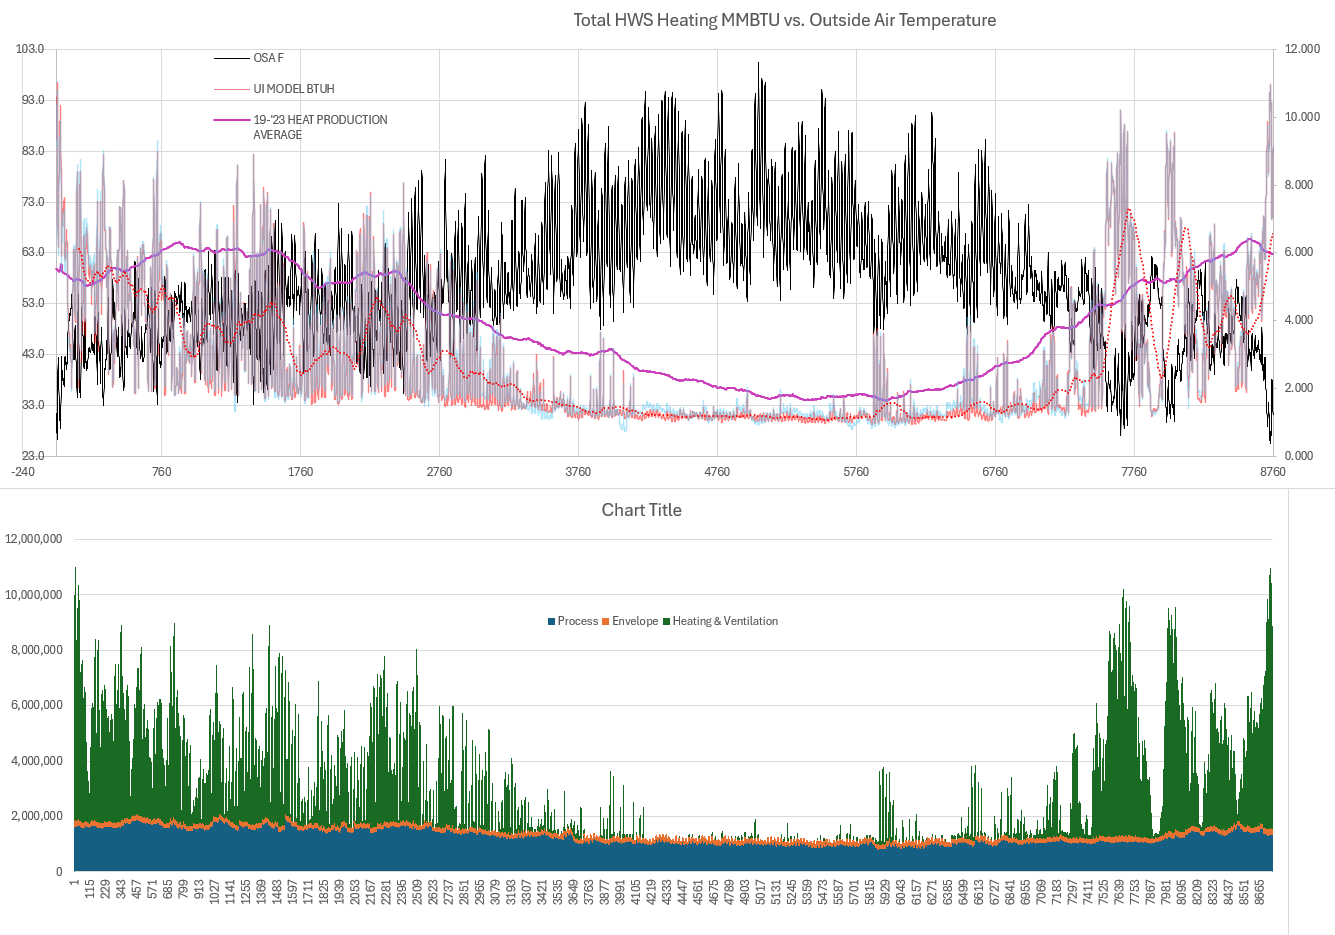Select the 'Total HWS Heating MMBTU' chart title

[784, 20]
